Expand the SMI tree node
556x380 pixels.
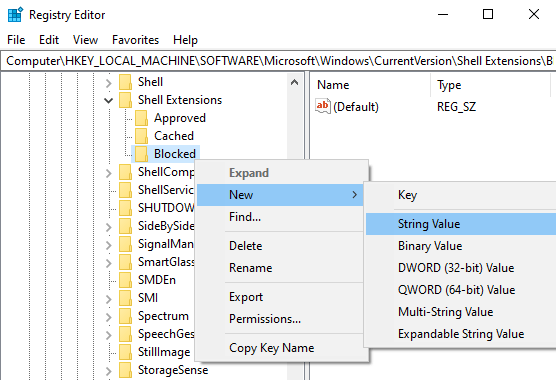[x=109, y=299]
